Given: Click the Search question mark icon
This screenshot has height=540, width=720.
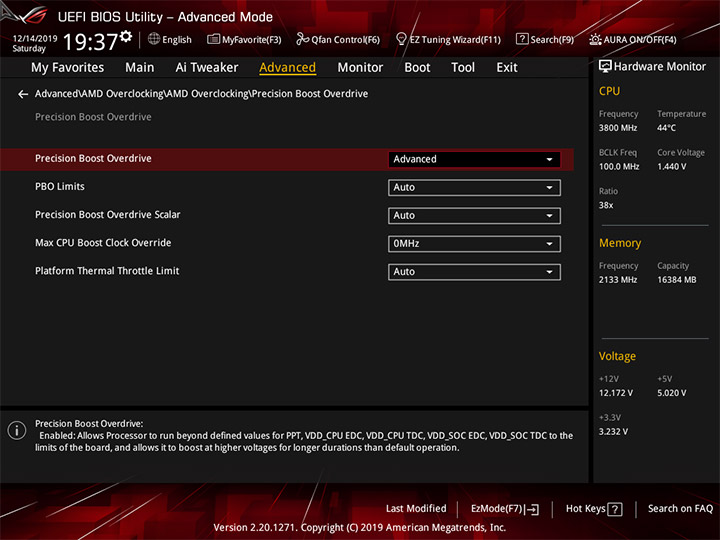Looking at the screenshot, I should coord(522,39).
